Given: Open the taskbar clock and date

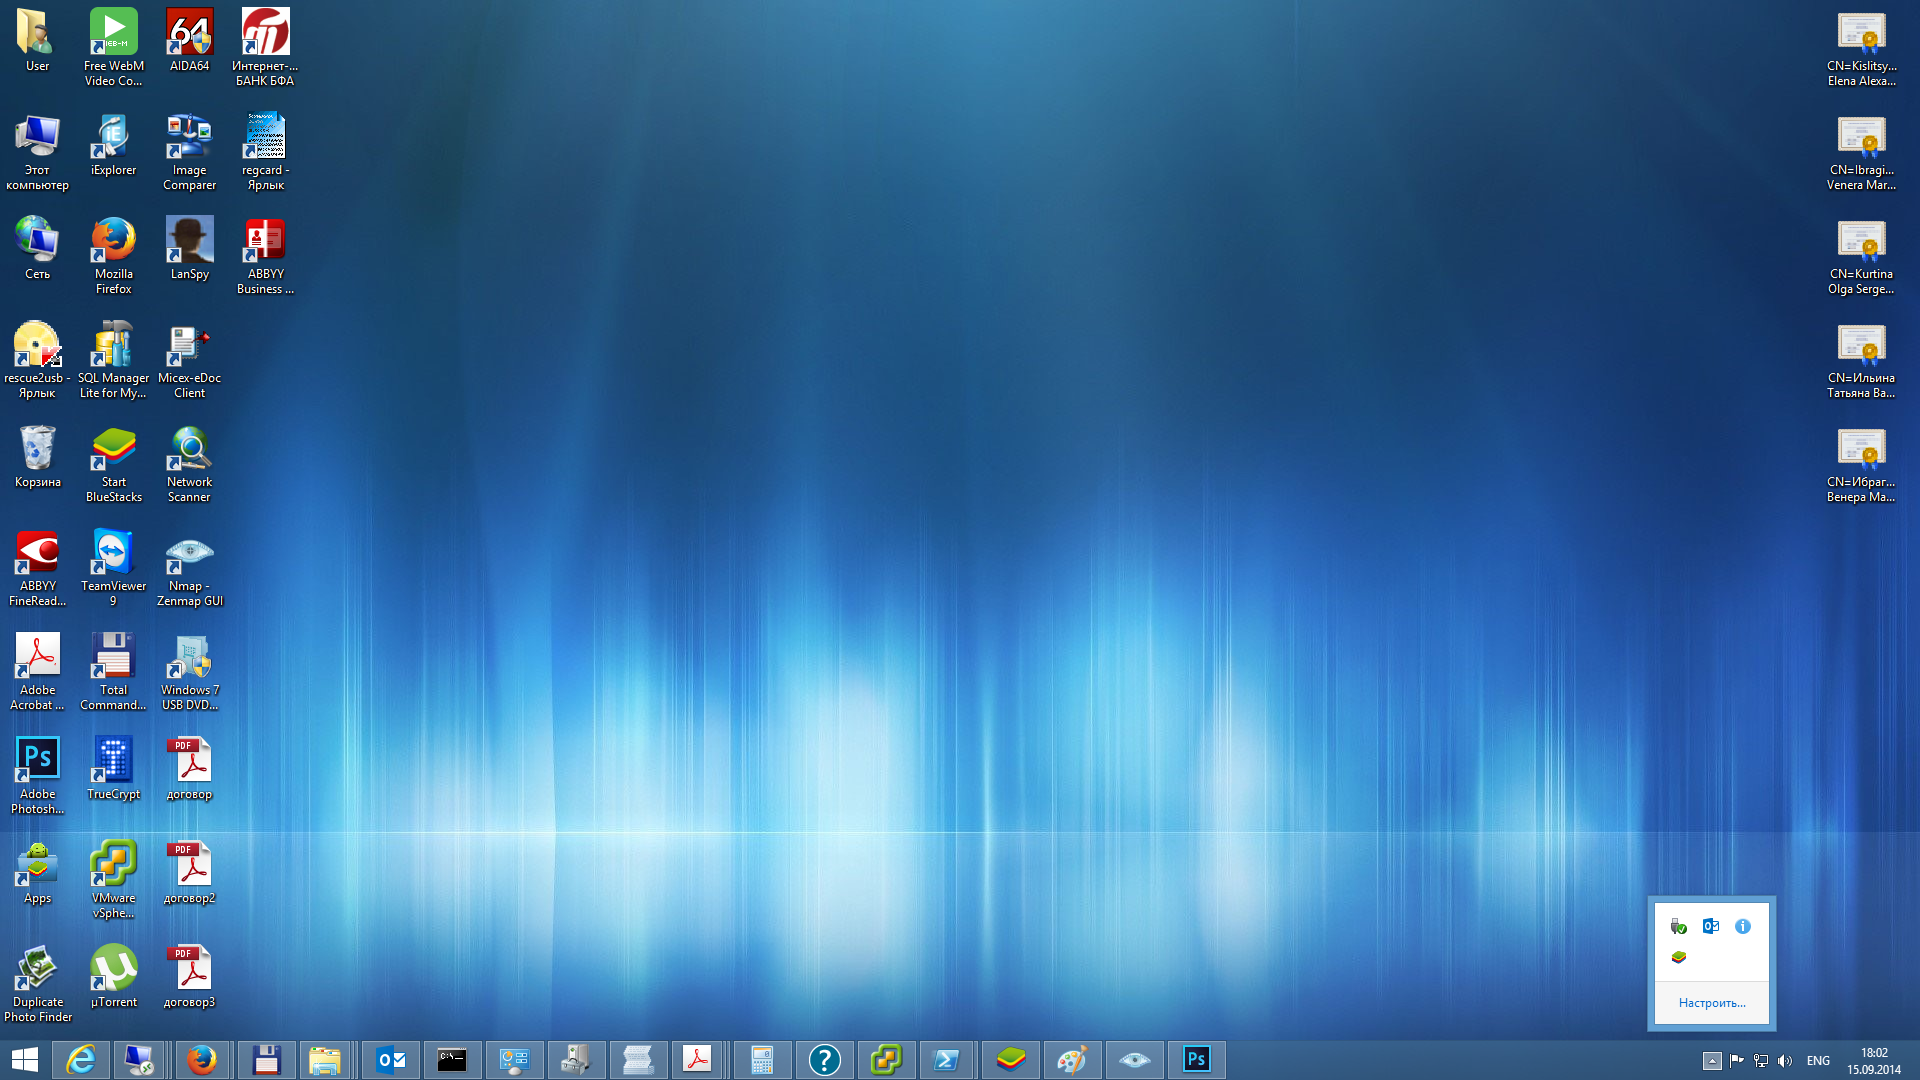Looking at the screenshot, I should coord(1873,1060).
